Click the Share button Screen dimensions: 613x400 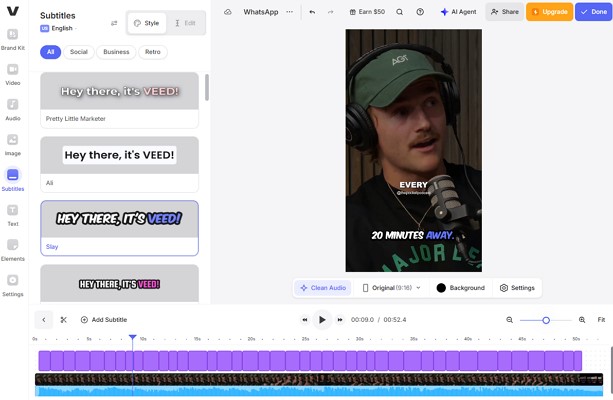point(505,12)
